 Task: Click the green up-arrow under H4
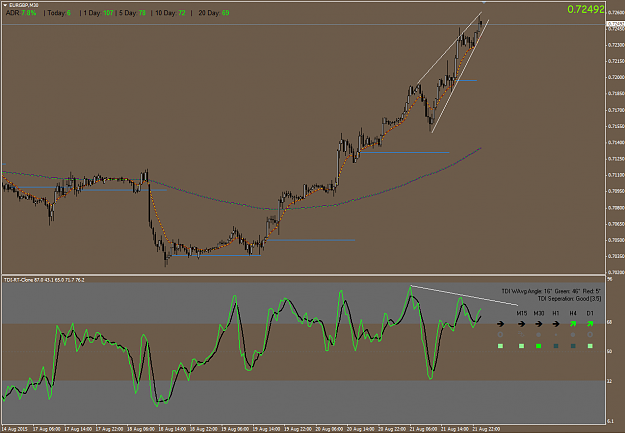(573, 324)
